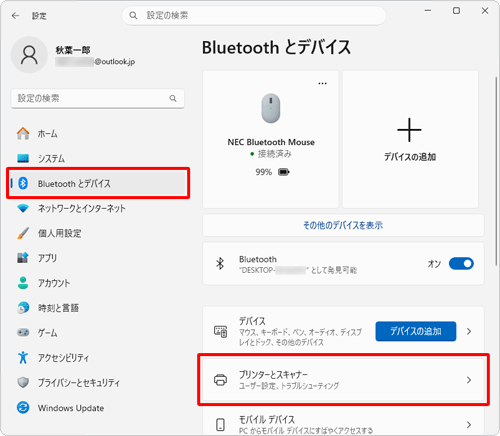The height and width of the screenshot is (436, 500).
Task: Open the アクセシビリティ figure icon
Action: [x=23, y=357]
